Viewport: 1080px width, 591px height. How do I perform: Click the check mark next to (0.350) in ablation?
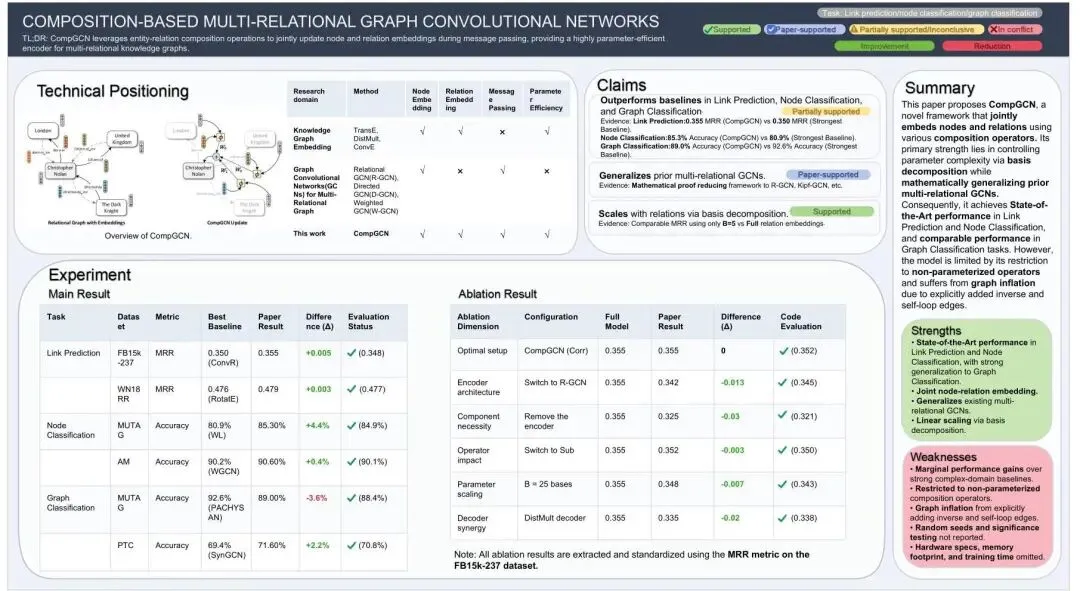tap(782, 450)
